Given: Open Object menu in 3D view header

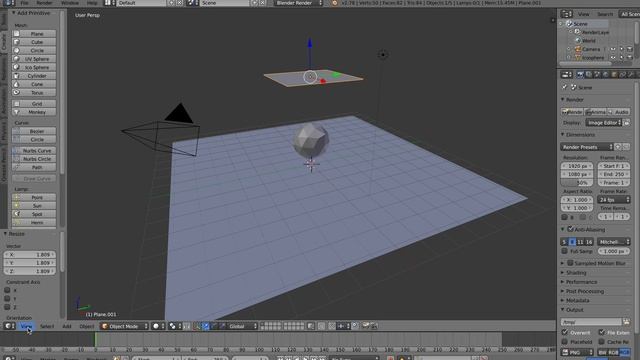Looking at the screenshot, I should [x=87, y=326].
